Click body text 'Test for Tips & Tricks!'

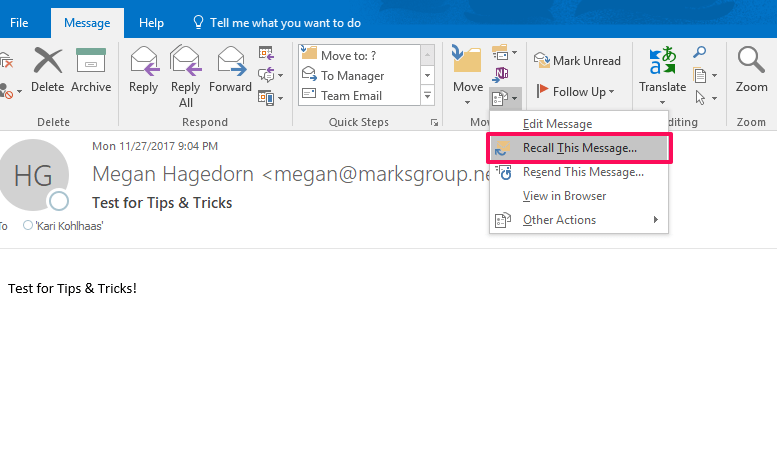[72, 288]
